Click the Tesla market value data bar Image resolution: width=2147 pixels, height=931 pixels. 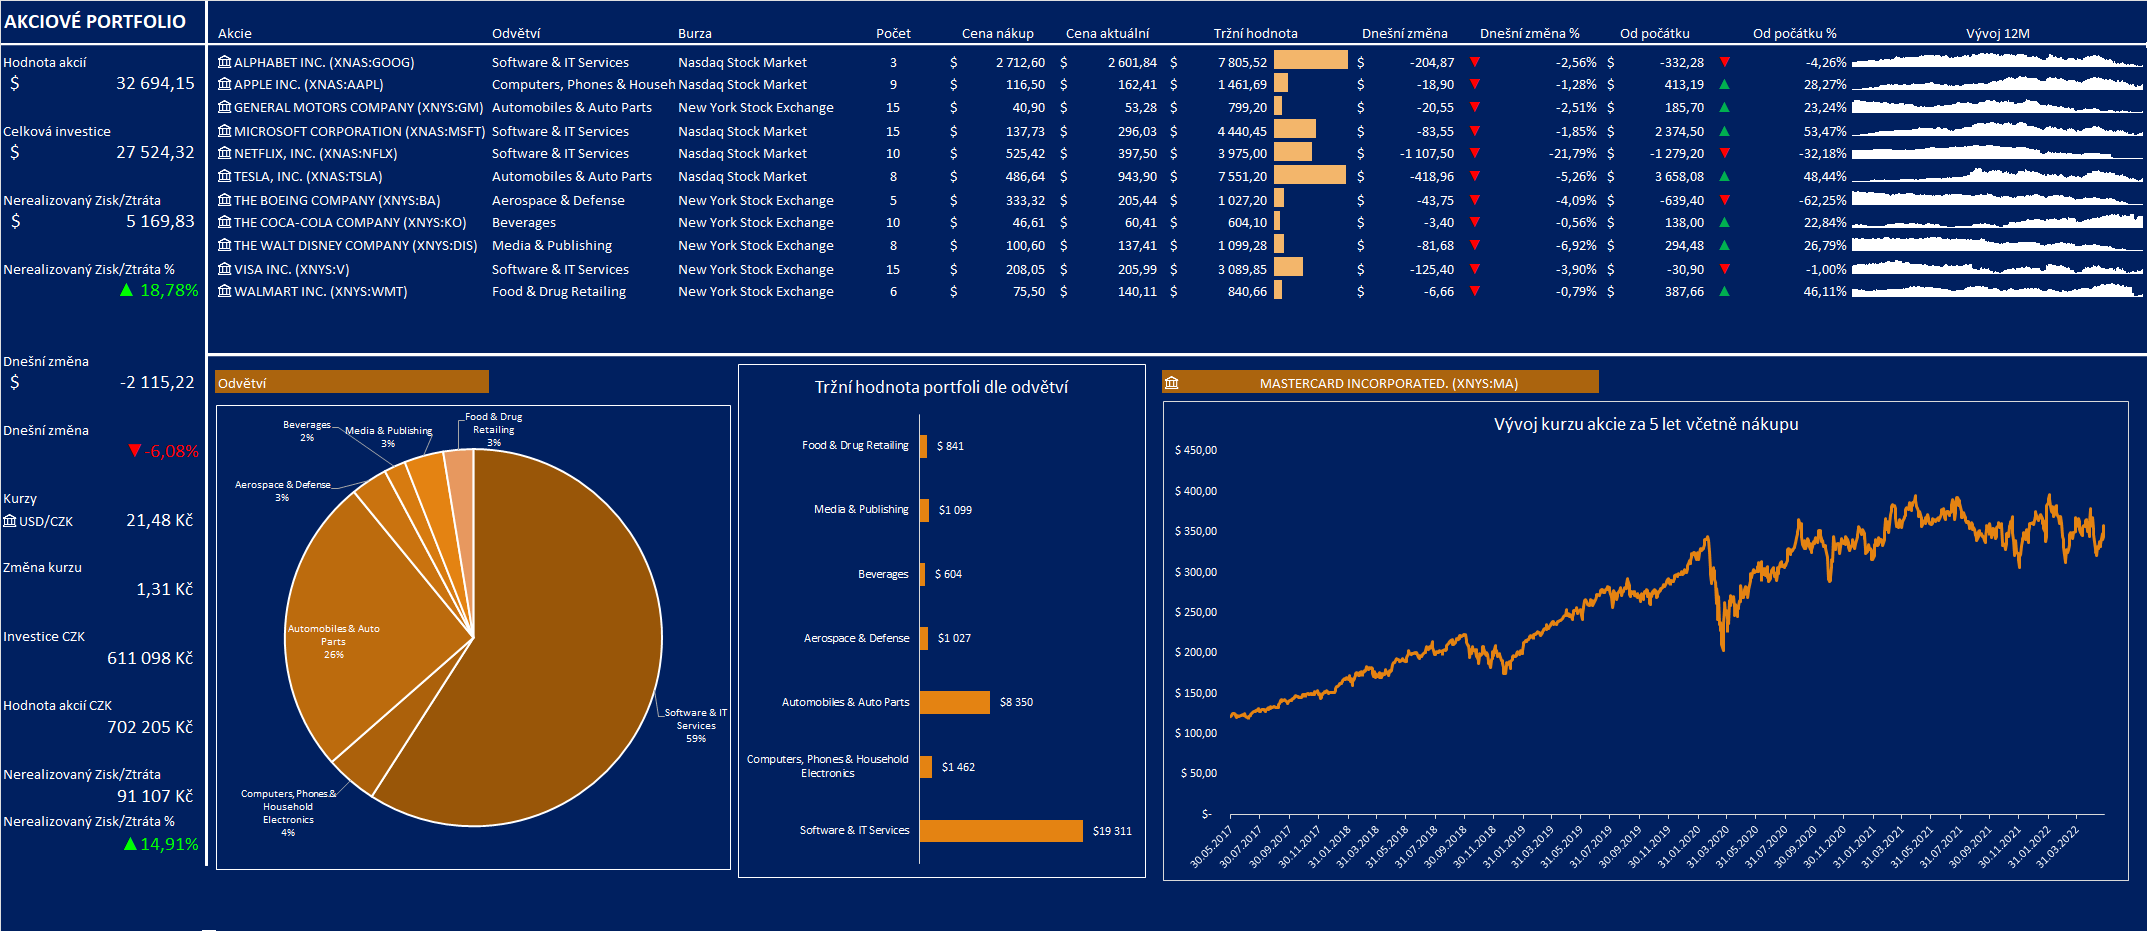tap(1310, 176)
